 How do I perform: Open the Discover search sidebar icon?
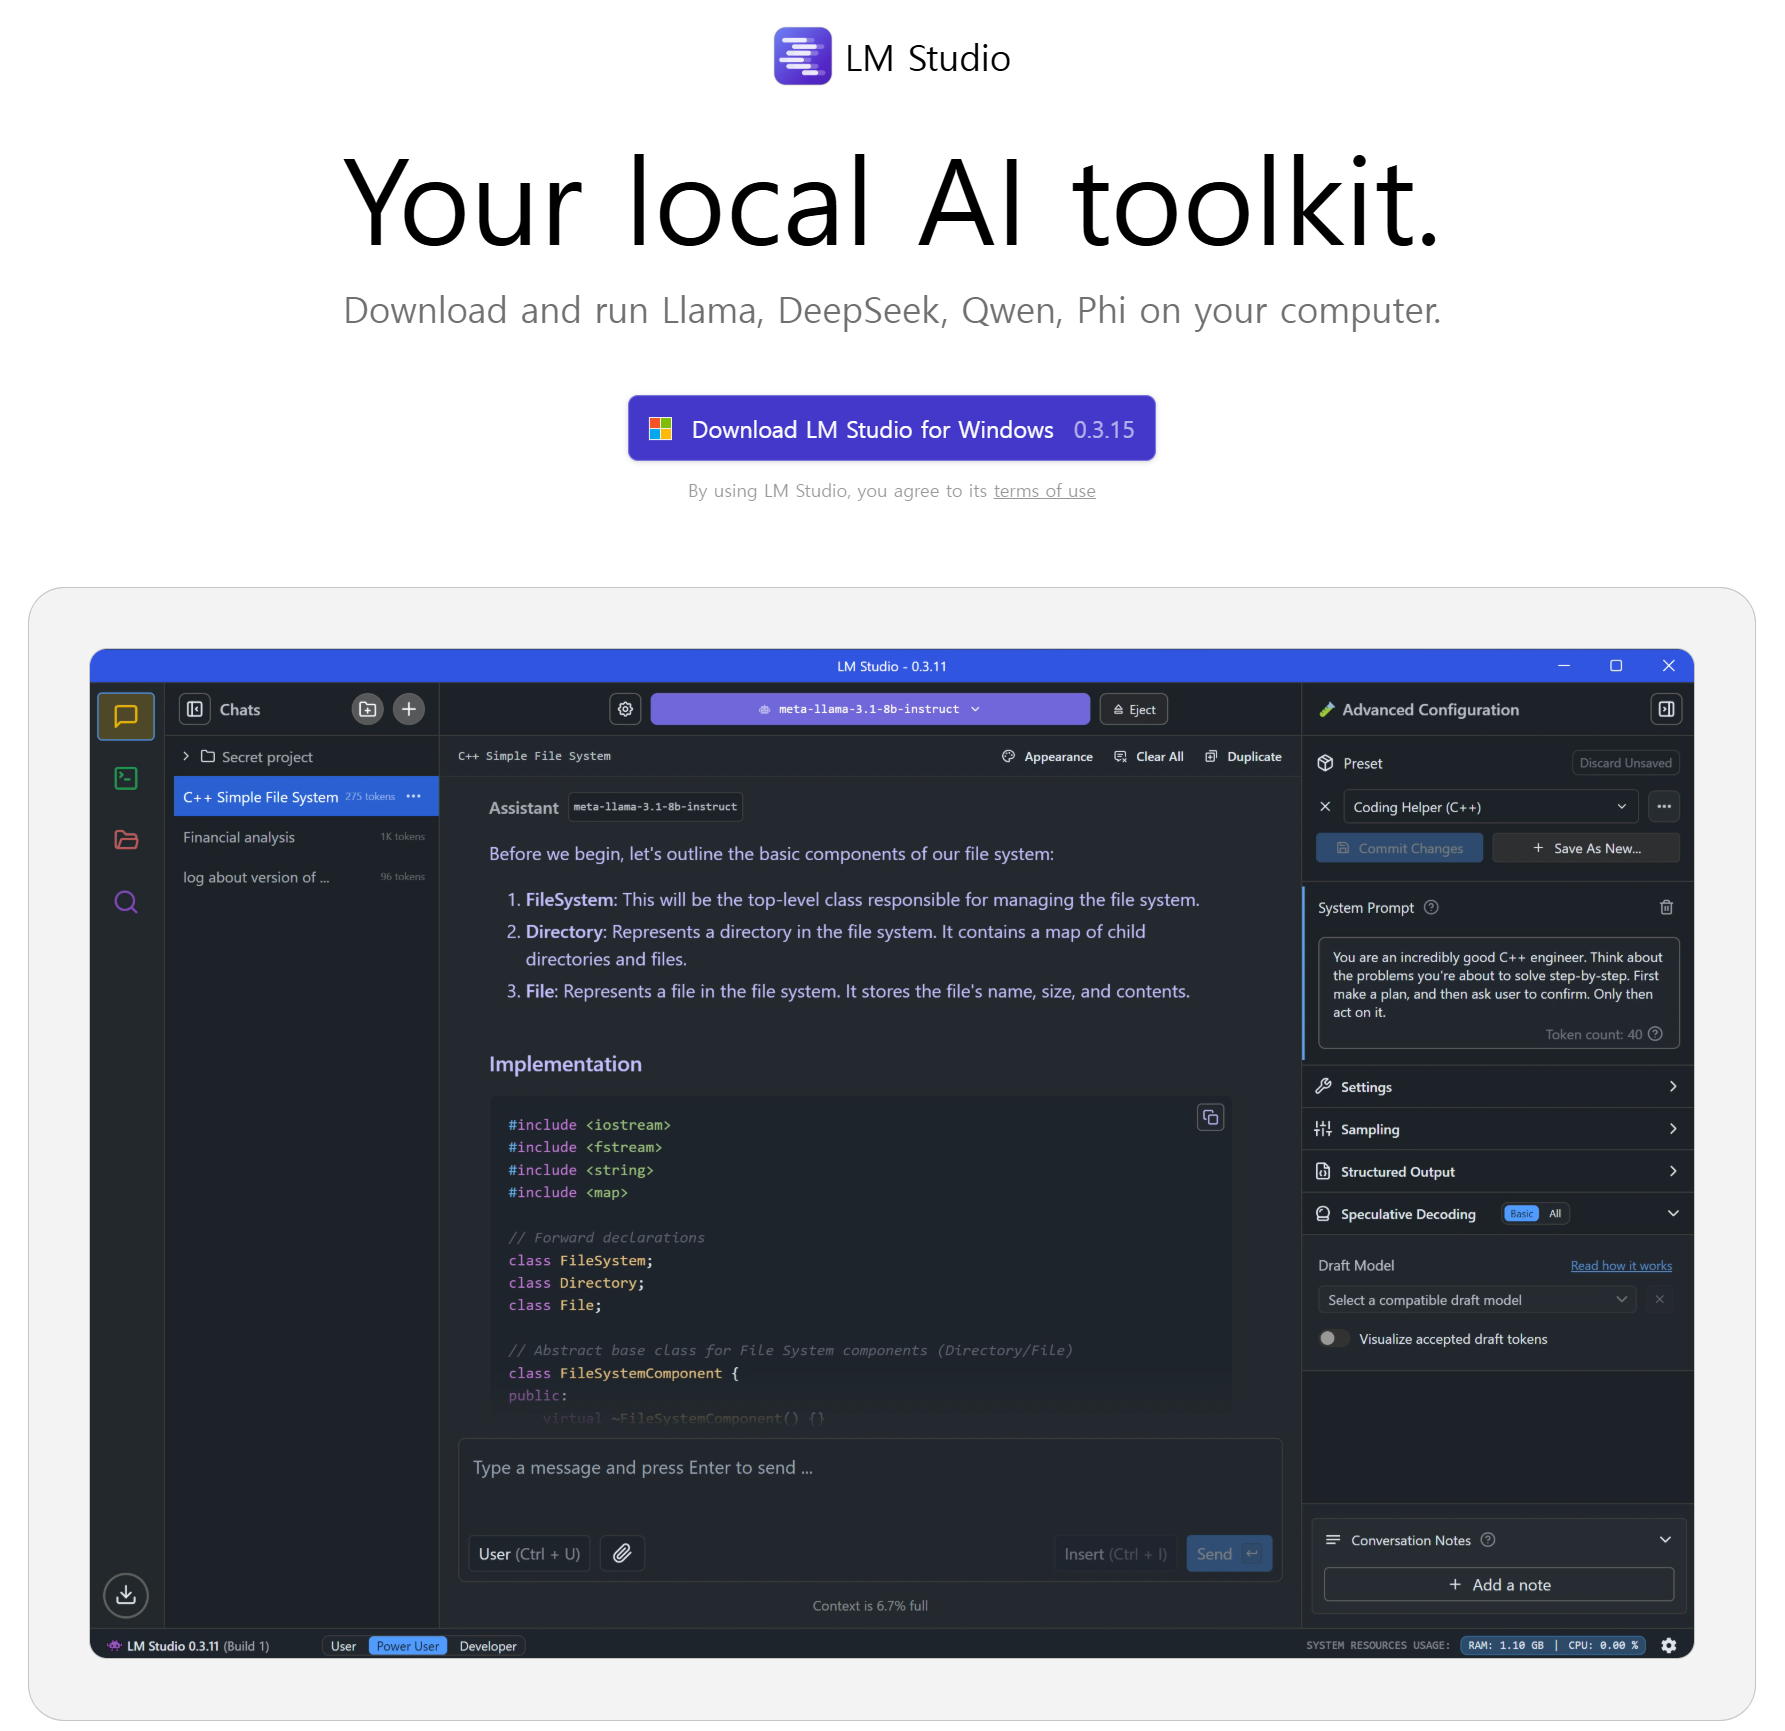click(126, 902)
